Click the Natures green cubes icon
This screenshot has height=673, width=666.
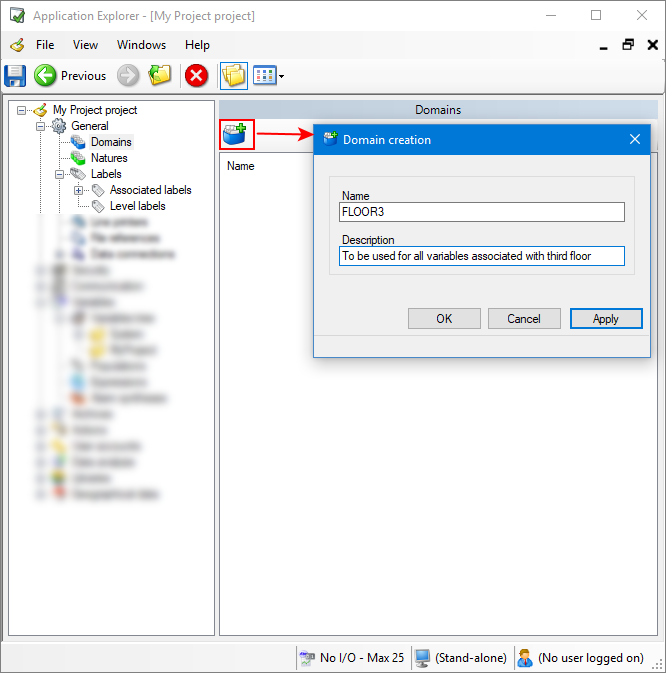[x=78, y=158]
